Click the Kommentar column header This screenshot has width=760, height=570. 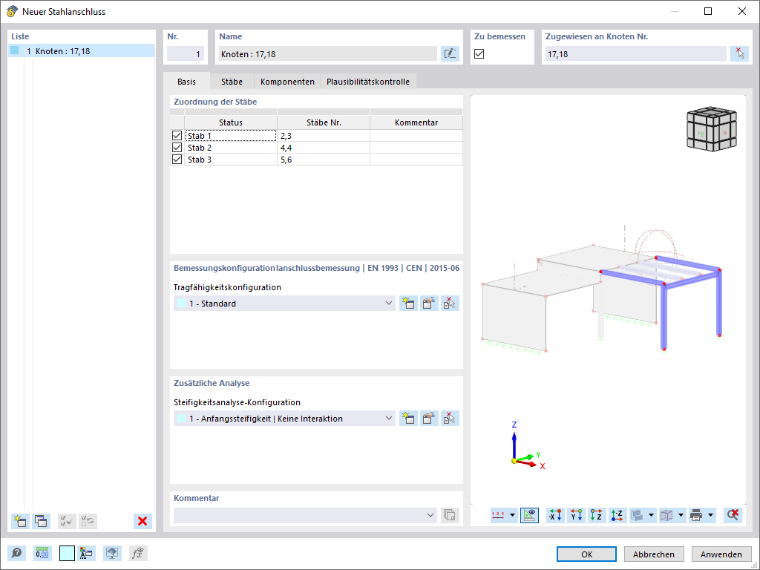coord(416,123)
